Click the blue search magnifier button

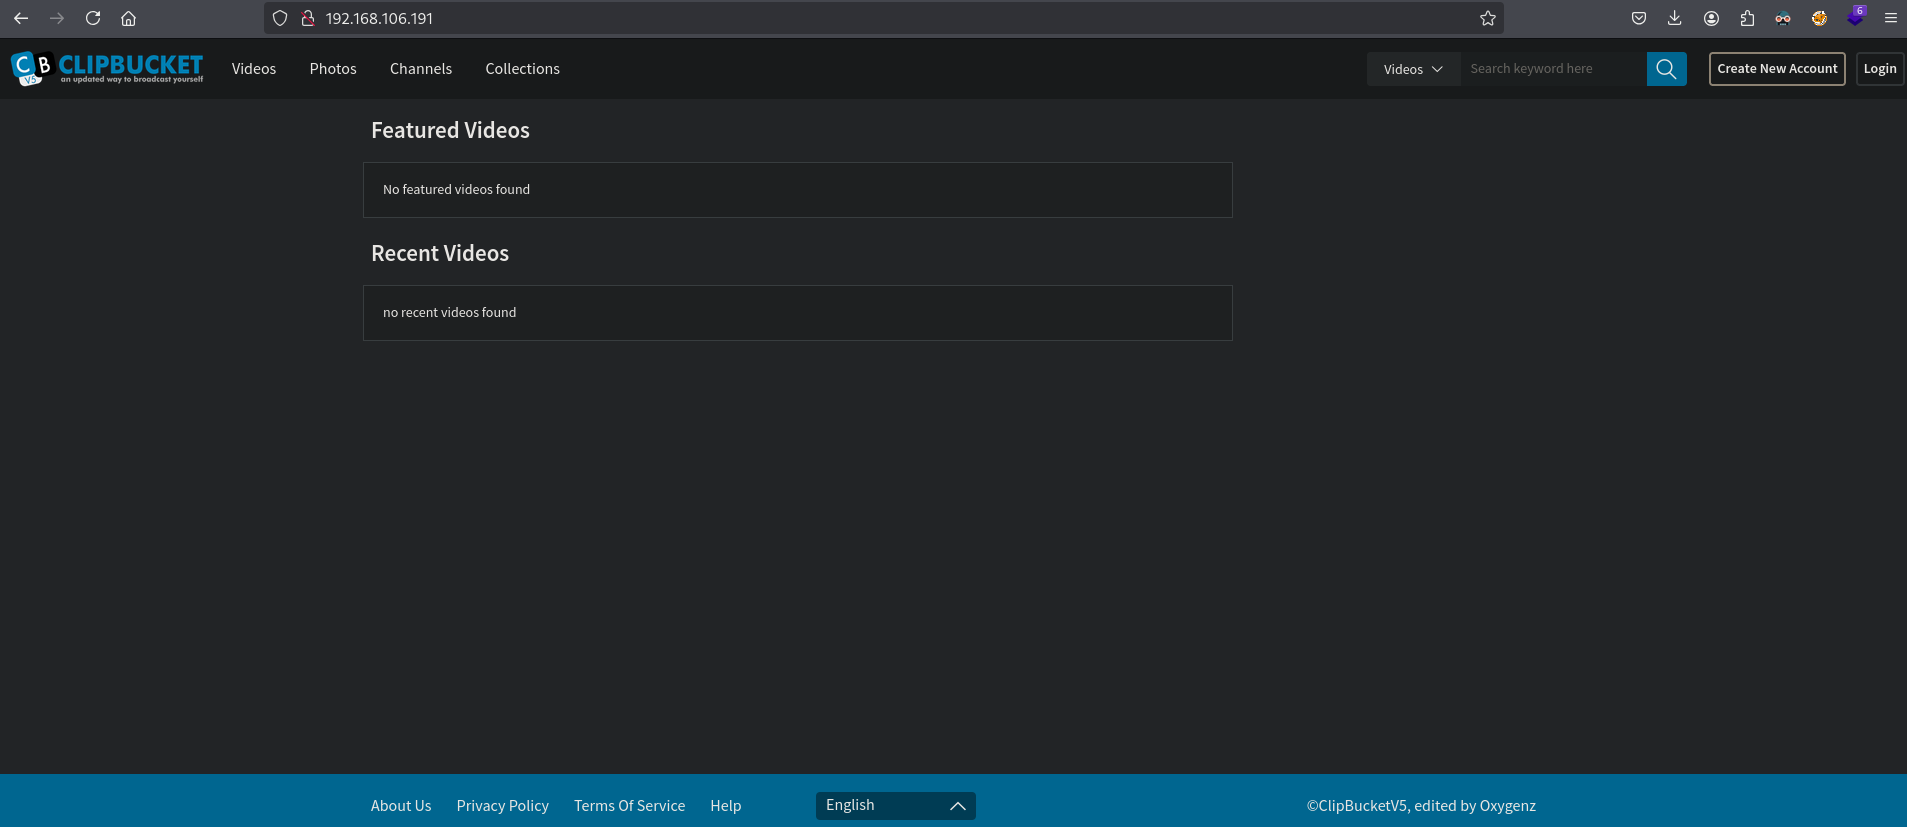tap(1666, 69)
